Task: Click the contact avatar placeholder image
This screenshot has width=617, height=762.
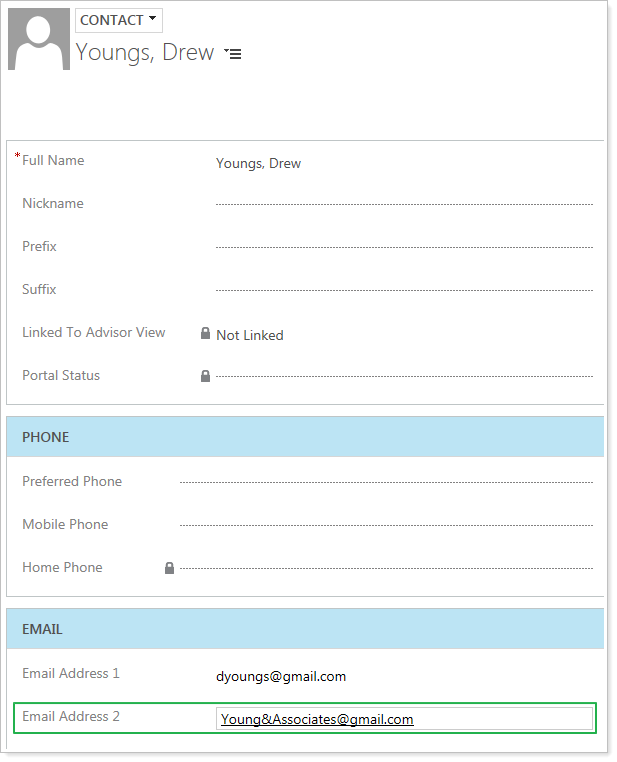Action: click(x=39, y=39)
